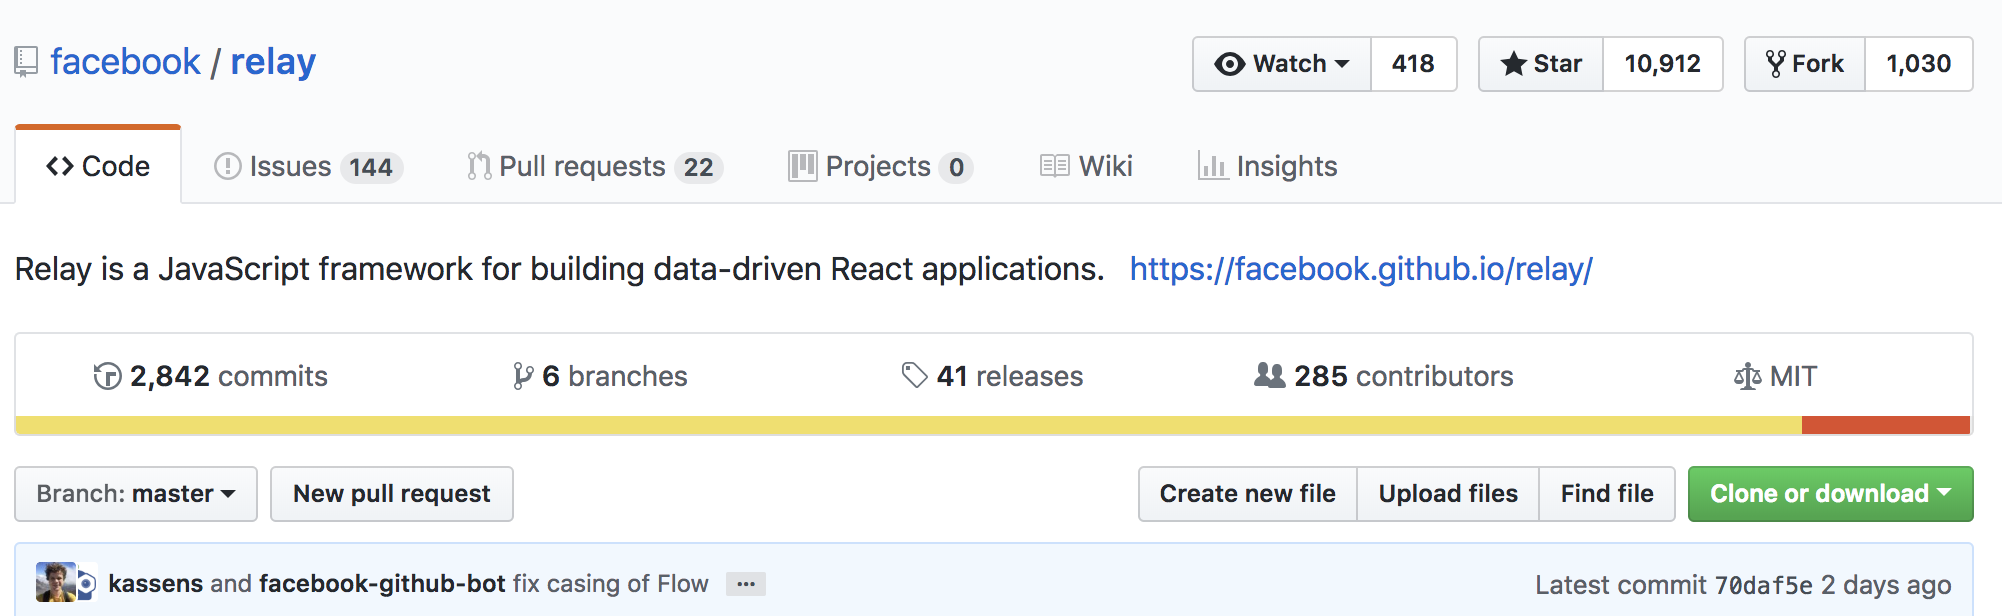
Task: Click the small committer bot avatar
Action: [x=87, y=584]
